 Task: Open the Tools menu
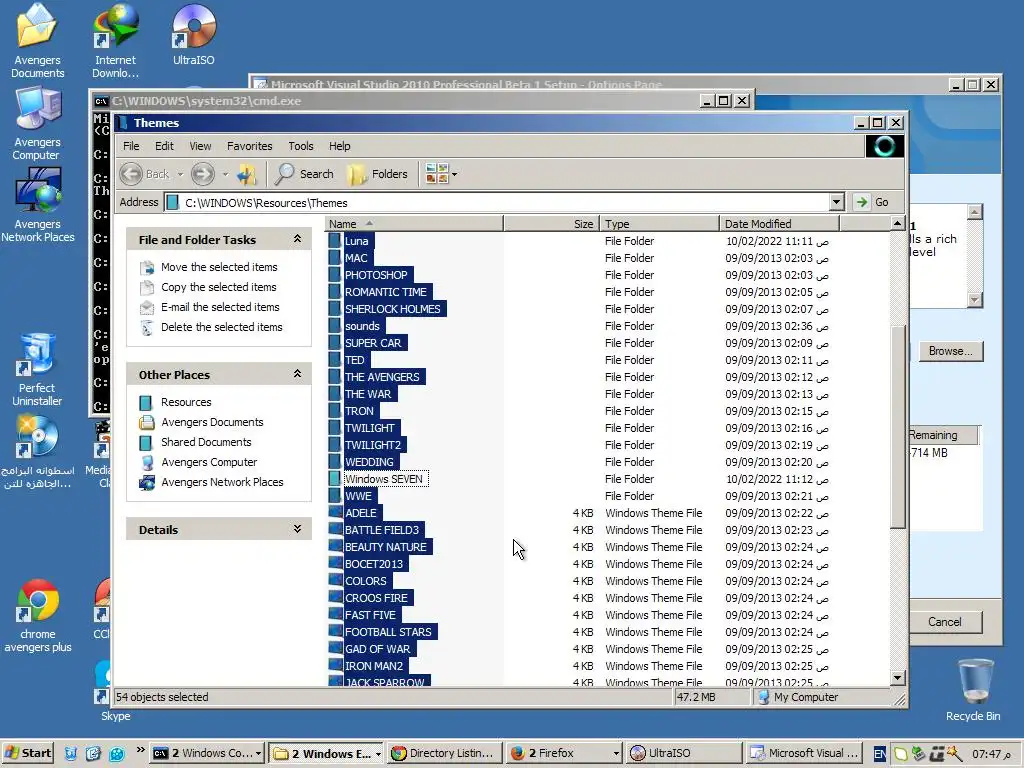tap(301, 146)
